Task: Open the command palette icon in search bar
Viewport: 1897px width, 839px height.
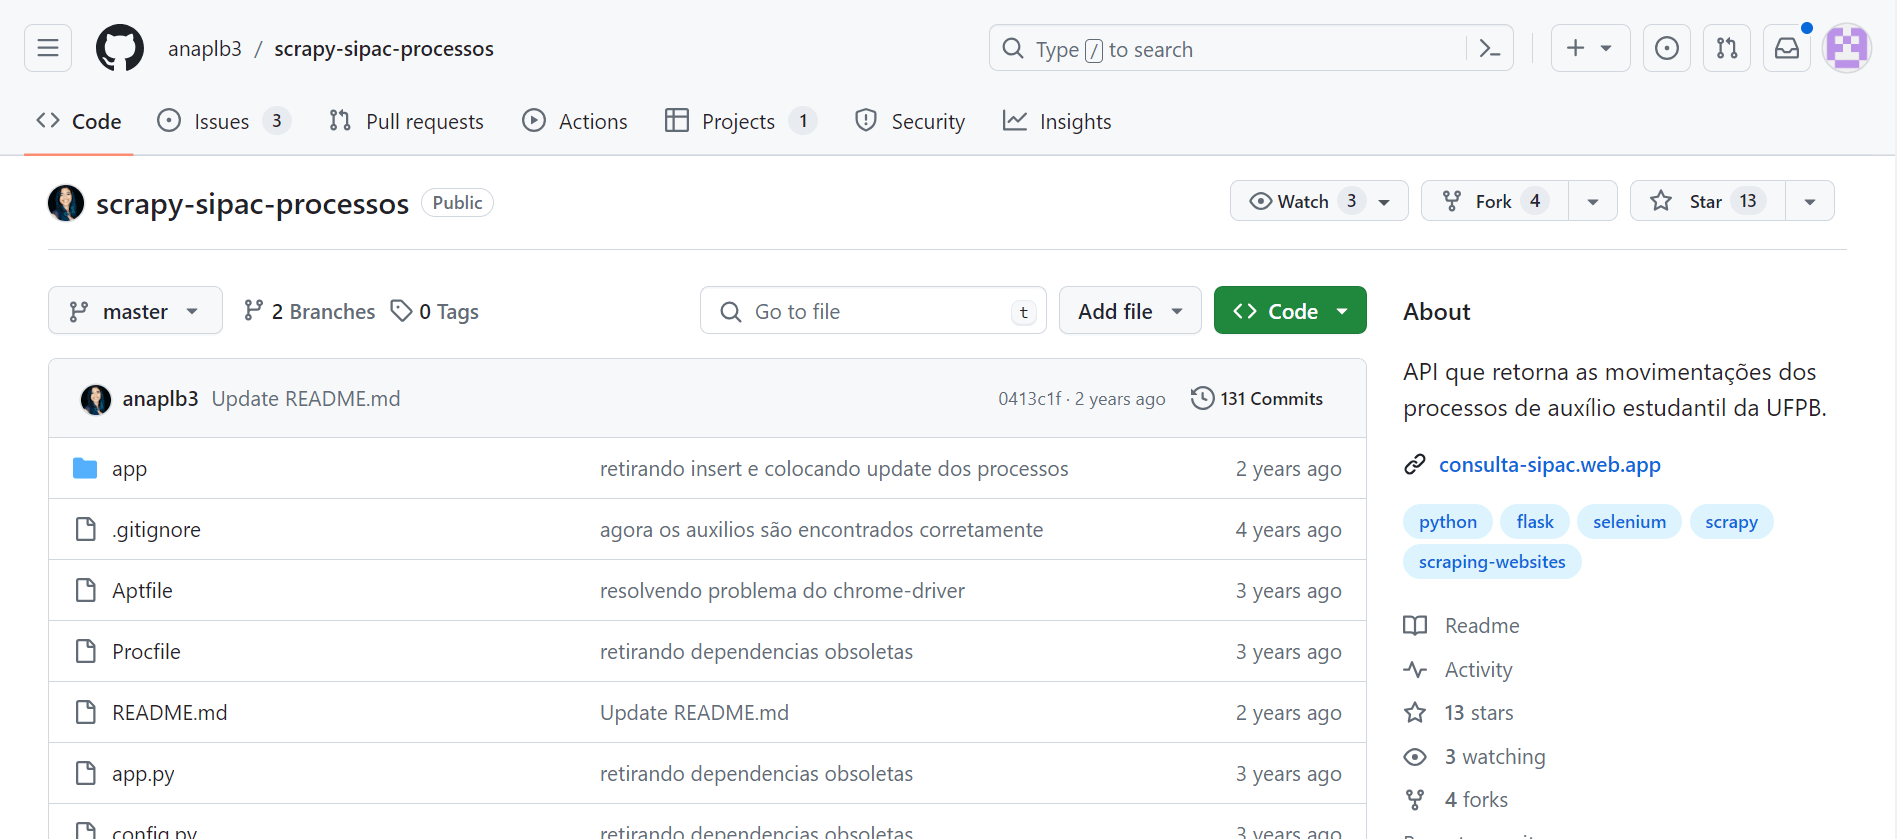Action: pos(1489,48)
